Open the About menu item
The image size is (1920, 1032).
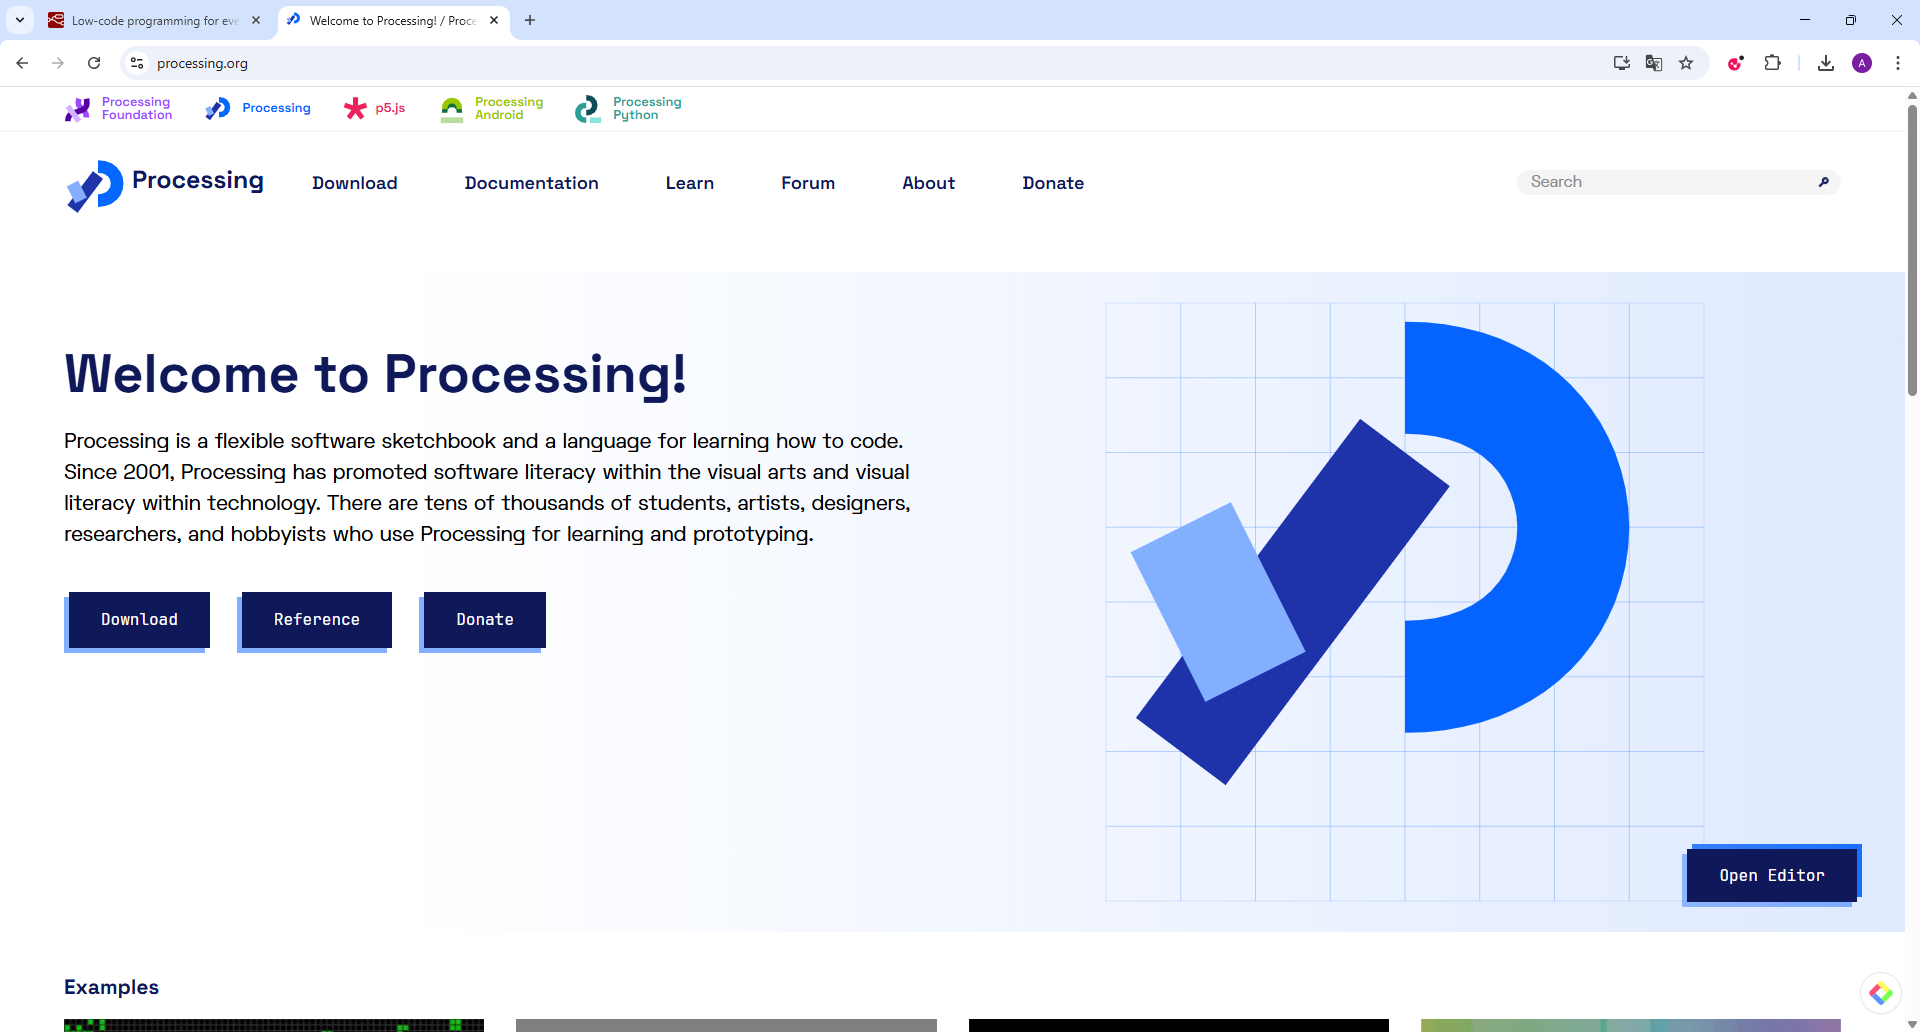[x=929, y=183]
